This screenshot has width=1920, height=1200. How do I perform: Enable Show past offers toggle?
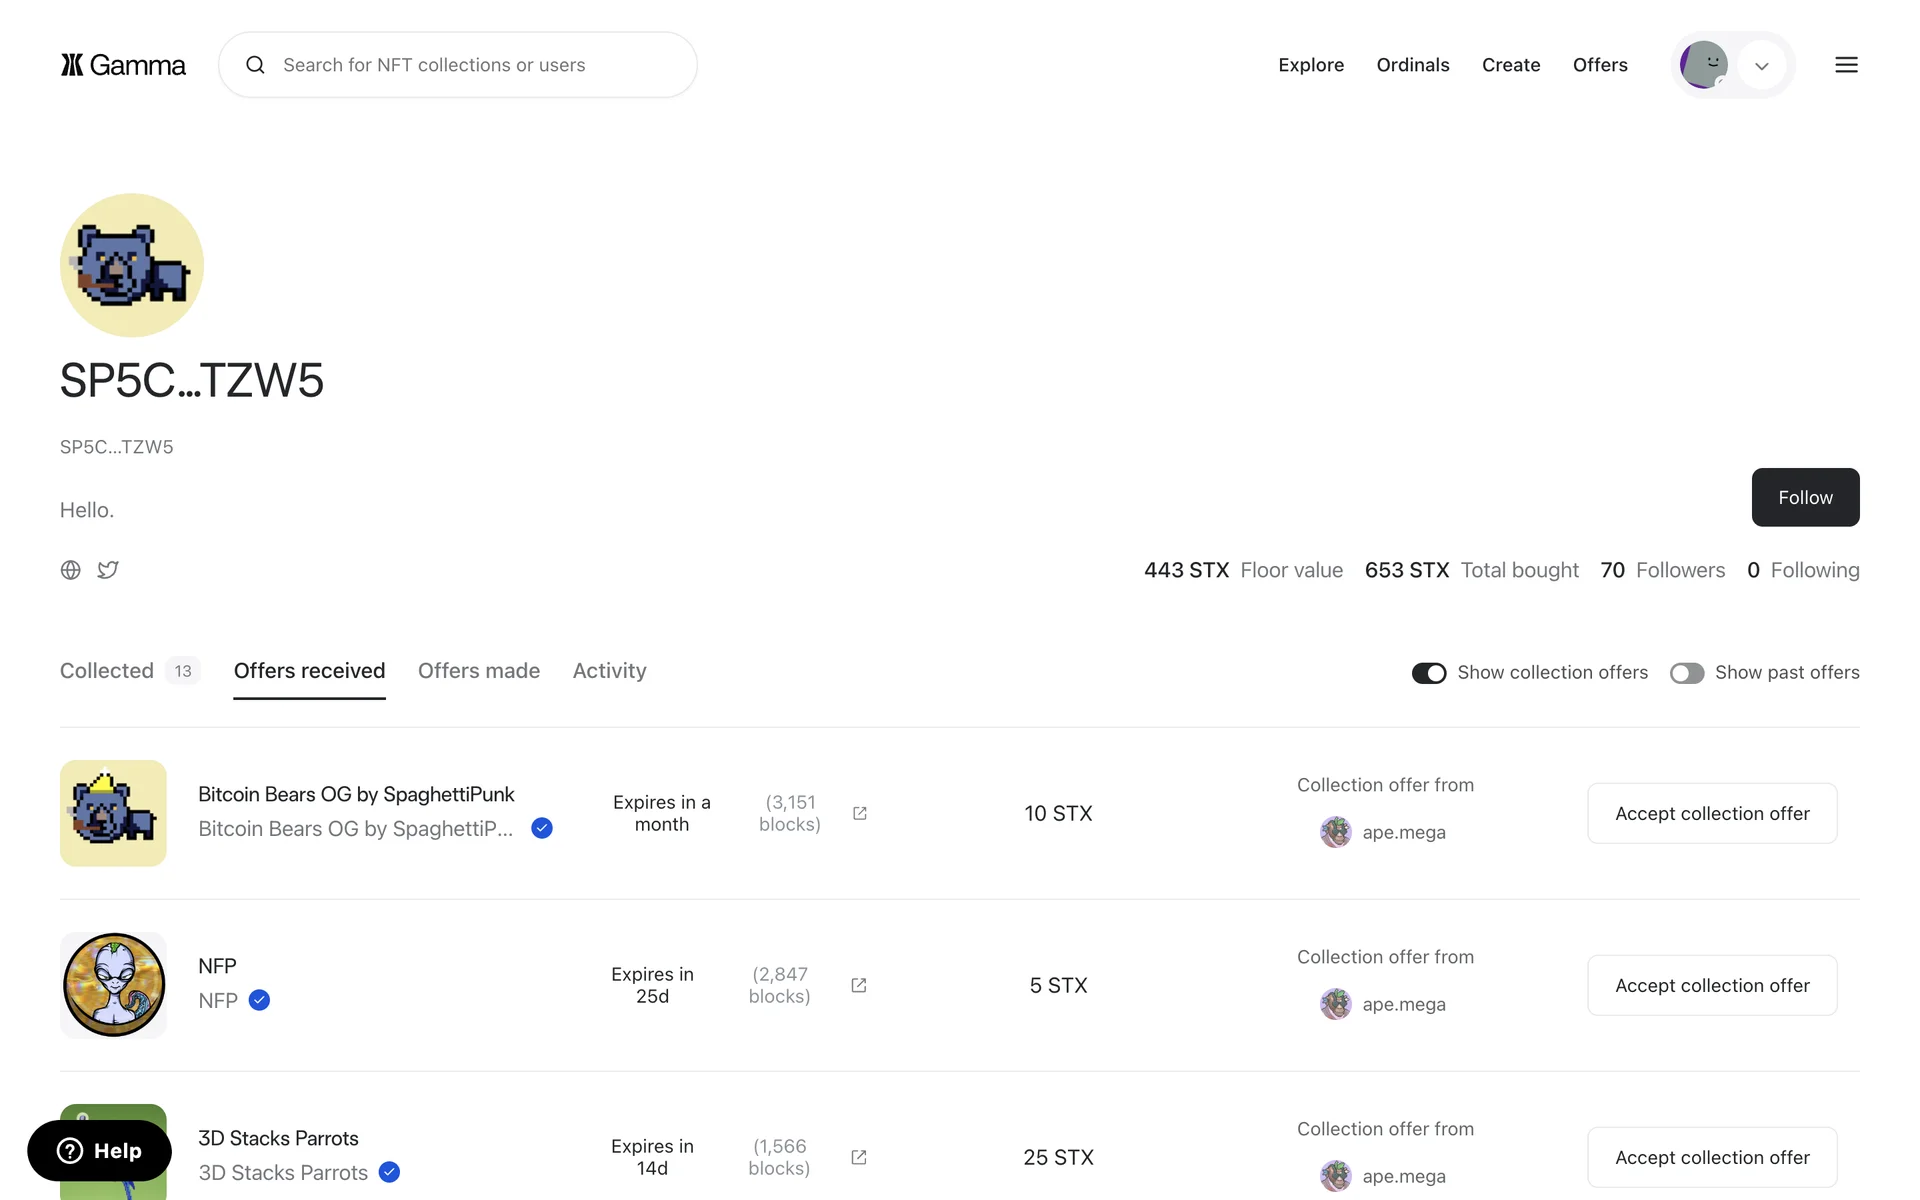(1686, 673)
